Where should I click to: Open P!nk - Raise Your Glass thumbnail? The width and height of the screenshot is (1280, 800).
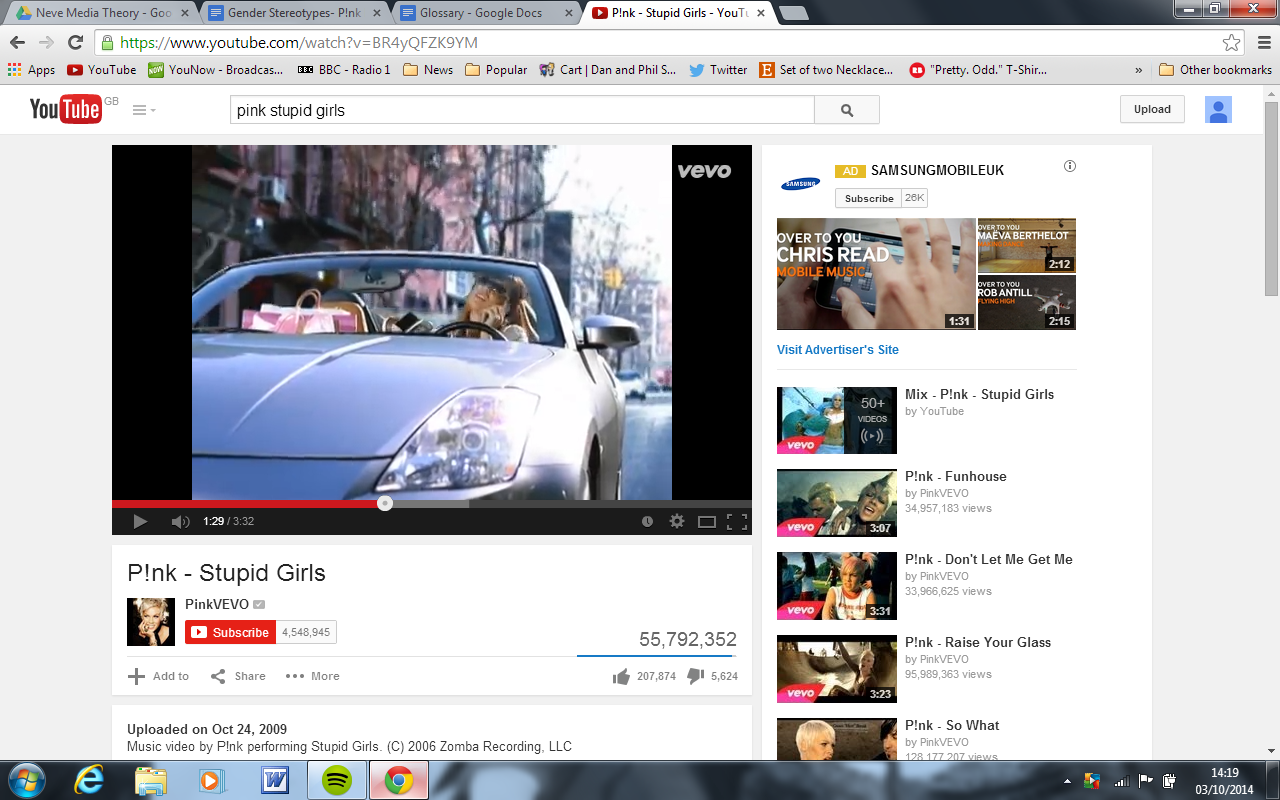[837, 669]
